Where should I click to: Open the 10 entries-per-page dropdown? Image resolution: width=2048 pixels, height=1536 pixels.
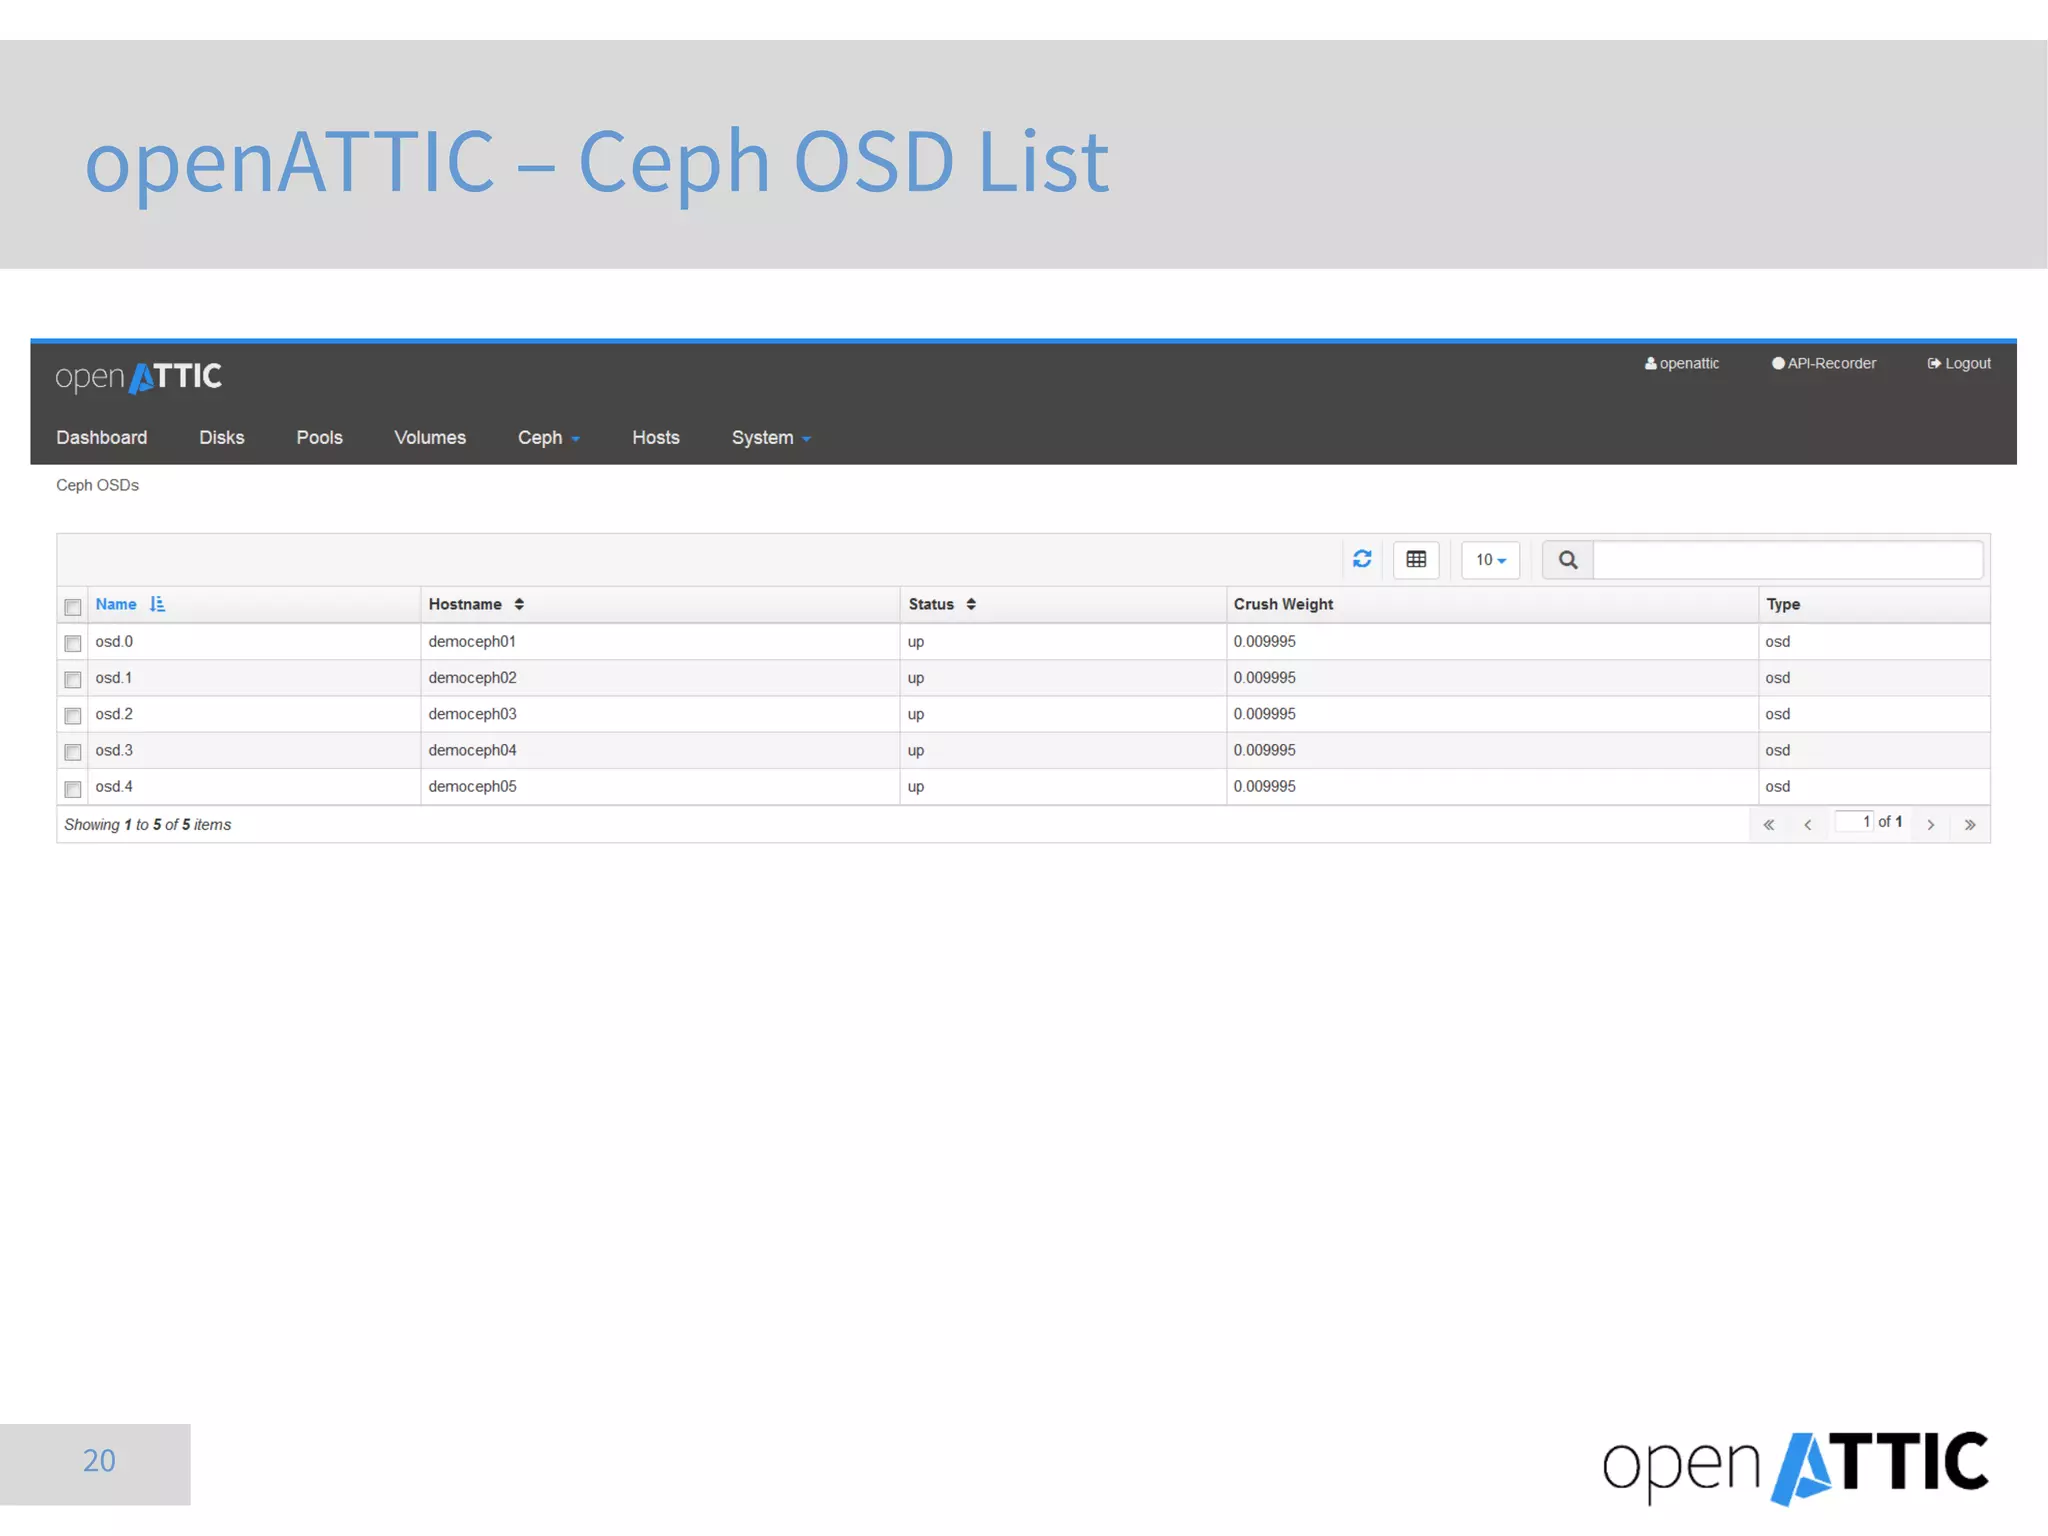coord(1490,560)
